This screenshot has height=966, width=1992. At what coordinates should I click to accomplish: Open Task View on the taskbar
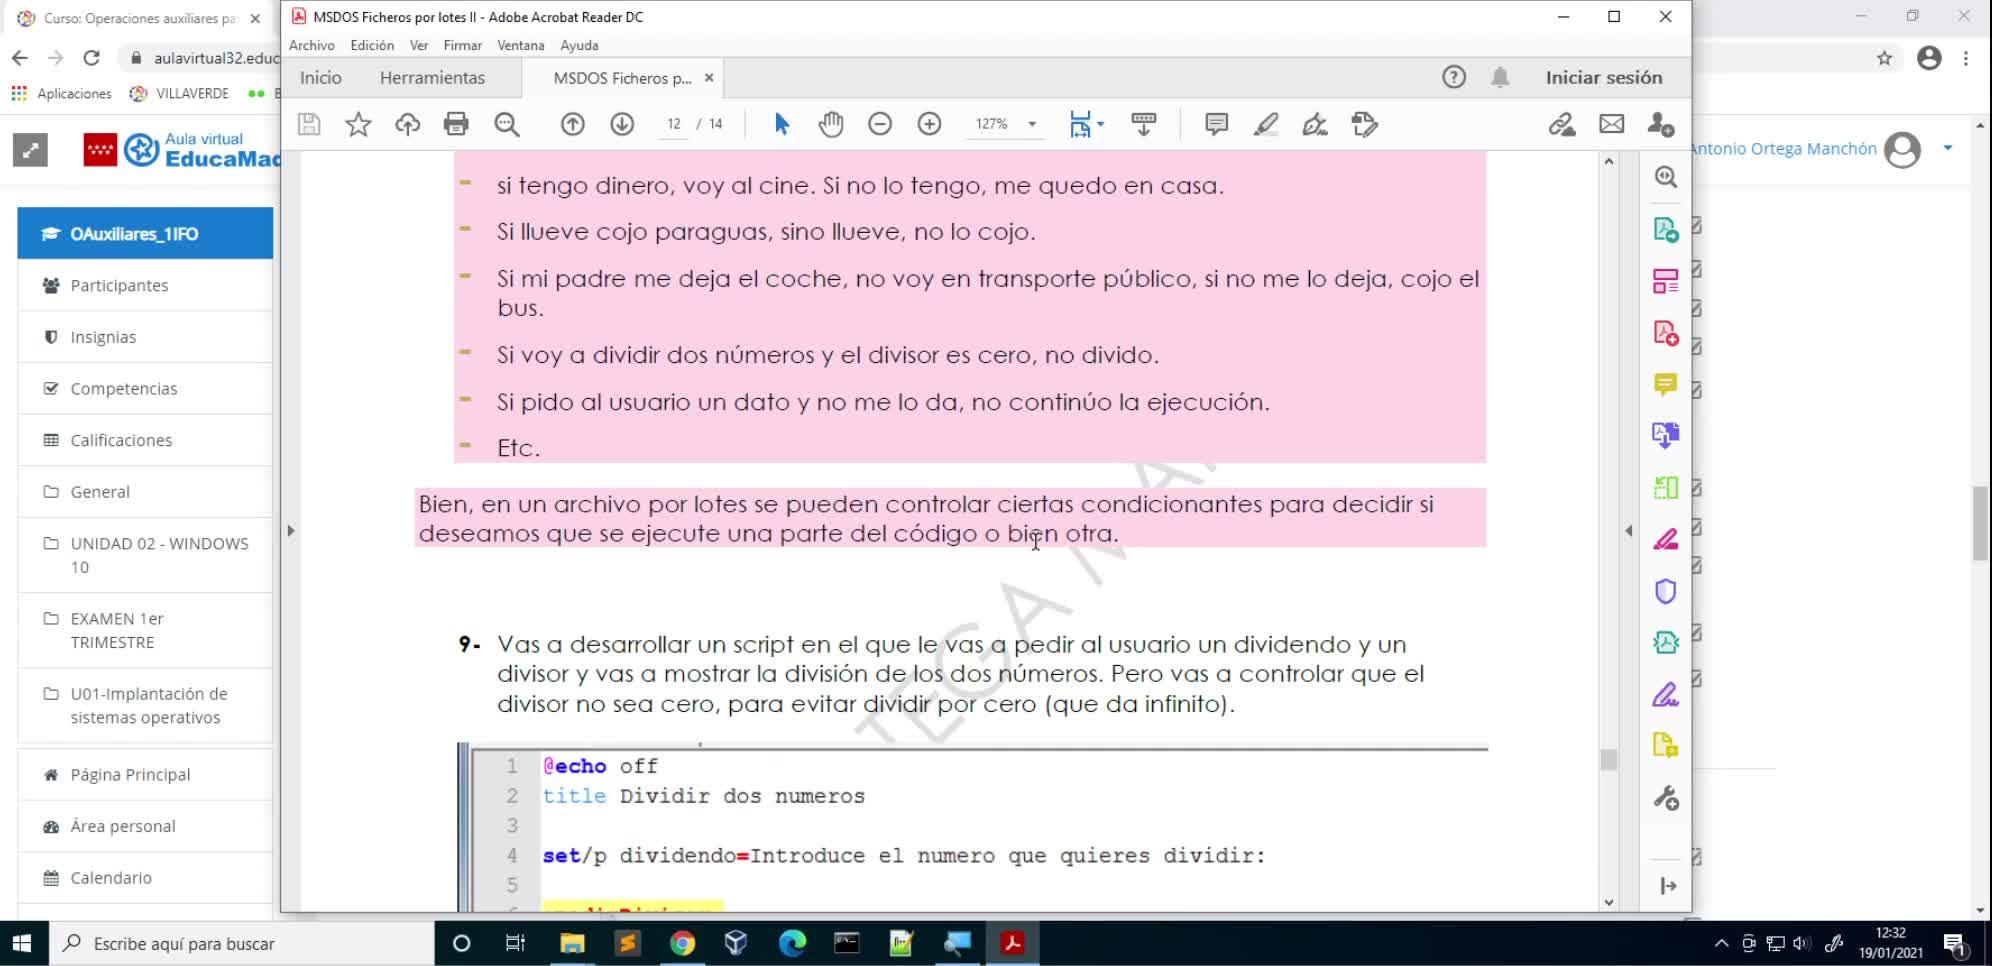515,943
